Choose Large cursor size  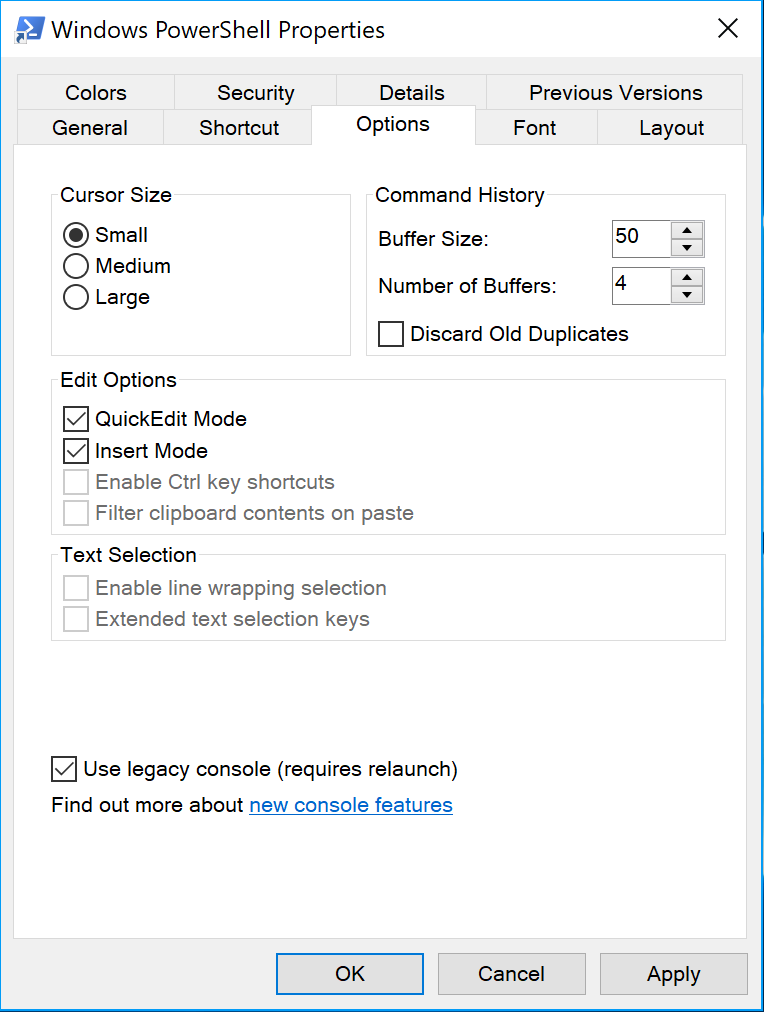point(75,297)
